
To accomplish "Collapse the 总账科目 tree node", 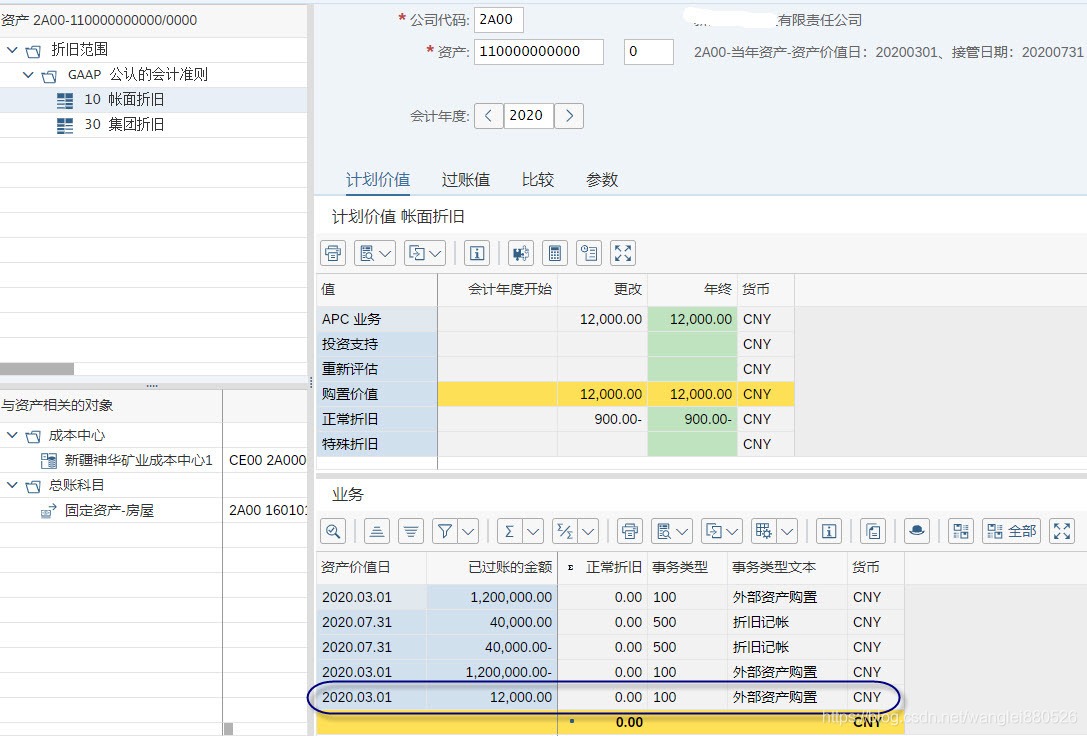I will click(12, 485).
